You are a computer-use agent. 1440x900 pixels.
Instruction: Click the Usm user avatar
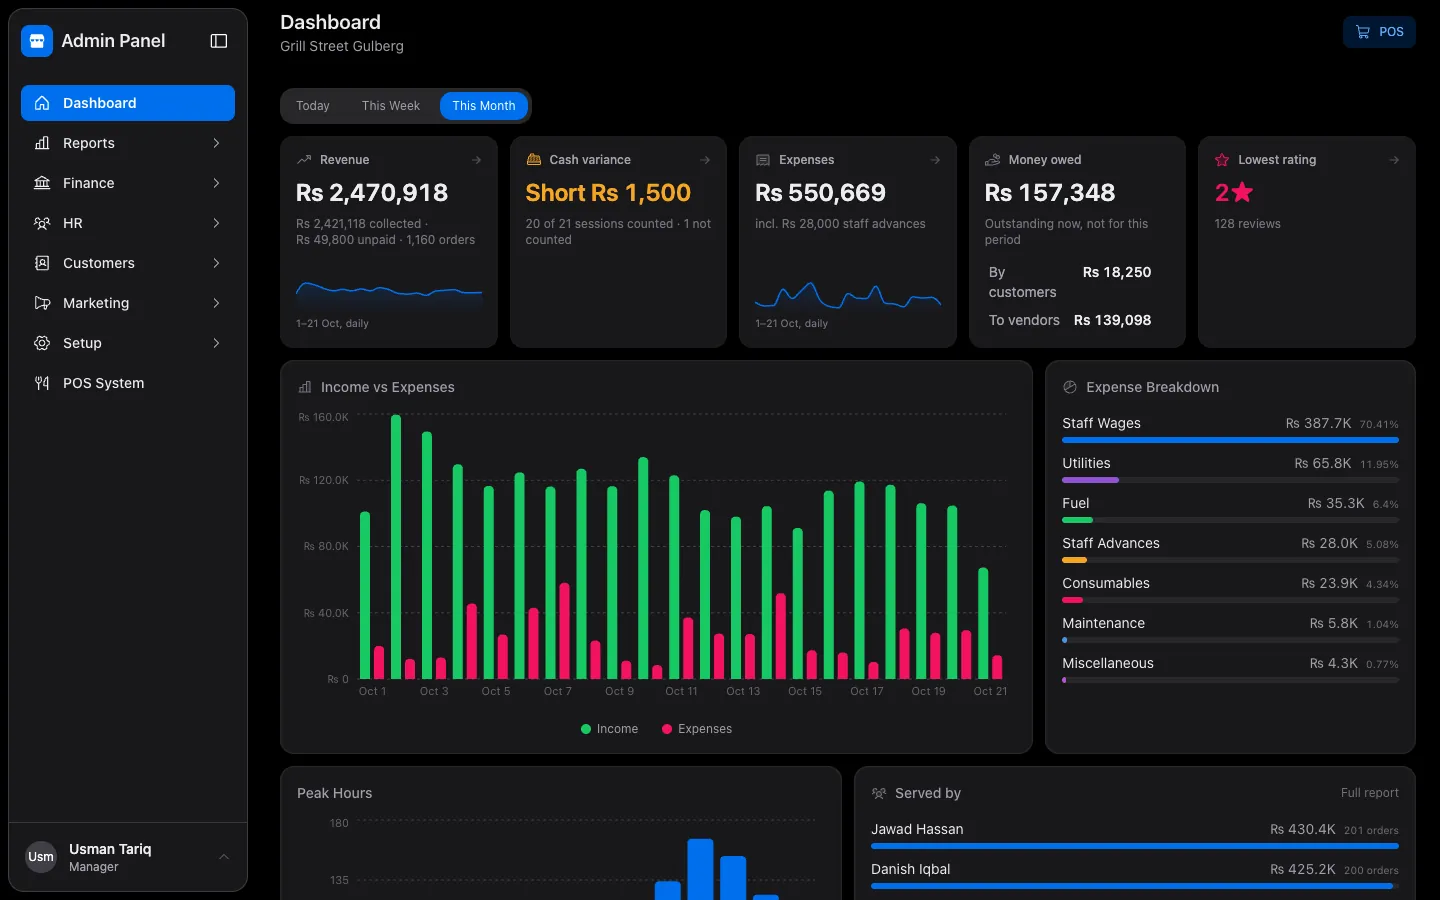41,857
